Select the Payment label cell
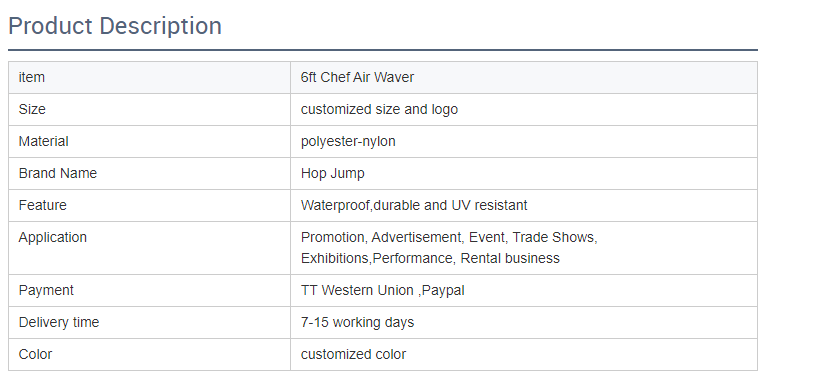This screenshot has width=816, height=380. [149, 290]
